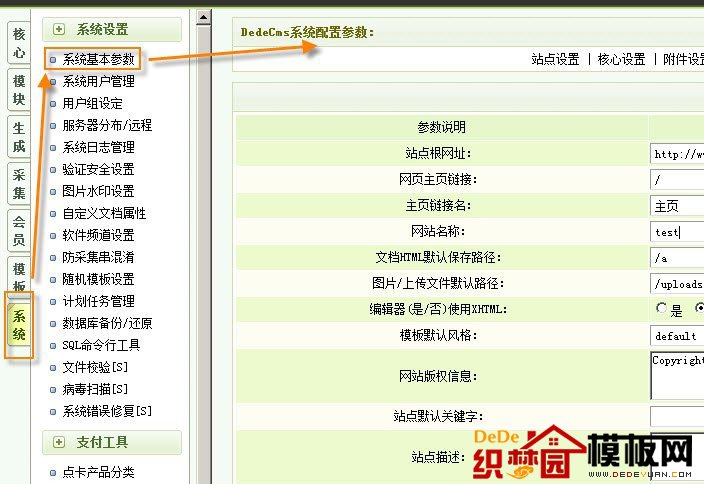Screen dimensions: 704x484
Task: Open 随机模板设置 menu item
Action: pos(98,279)
